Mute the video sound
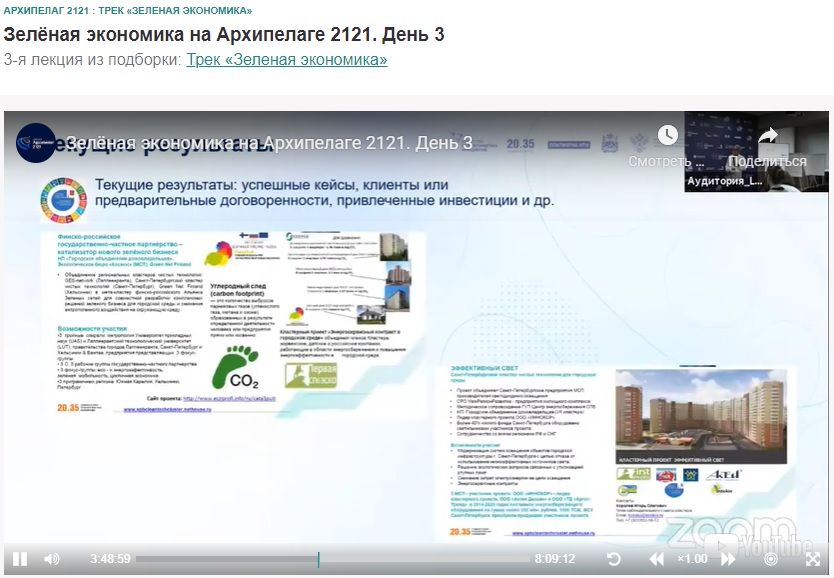The image size is (834, 578). pyautogui.click(x=53, y=559)
